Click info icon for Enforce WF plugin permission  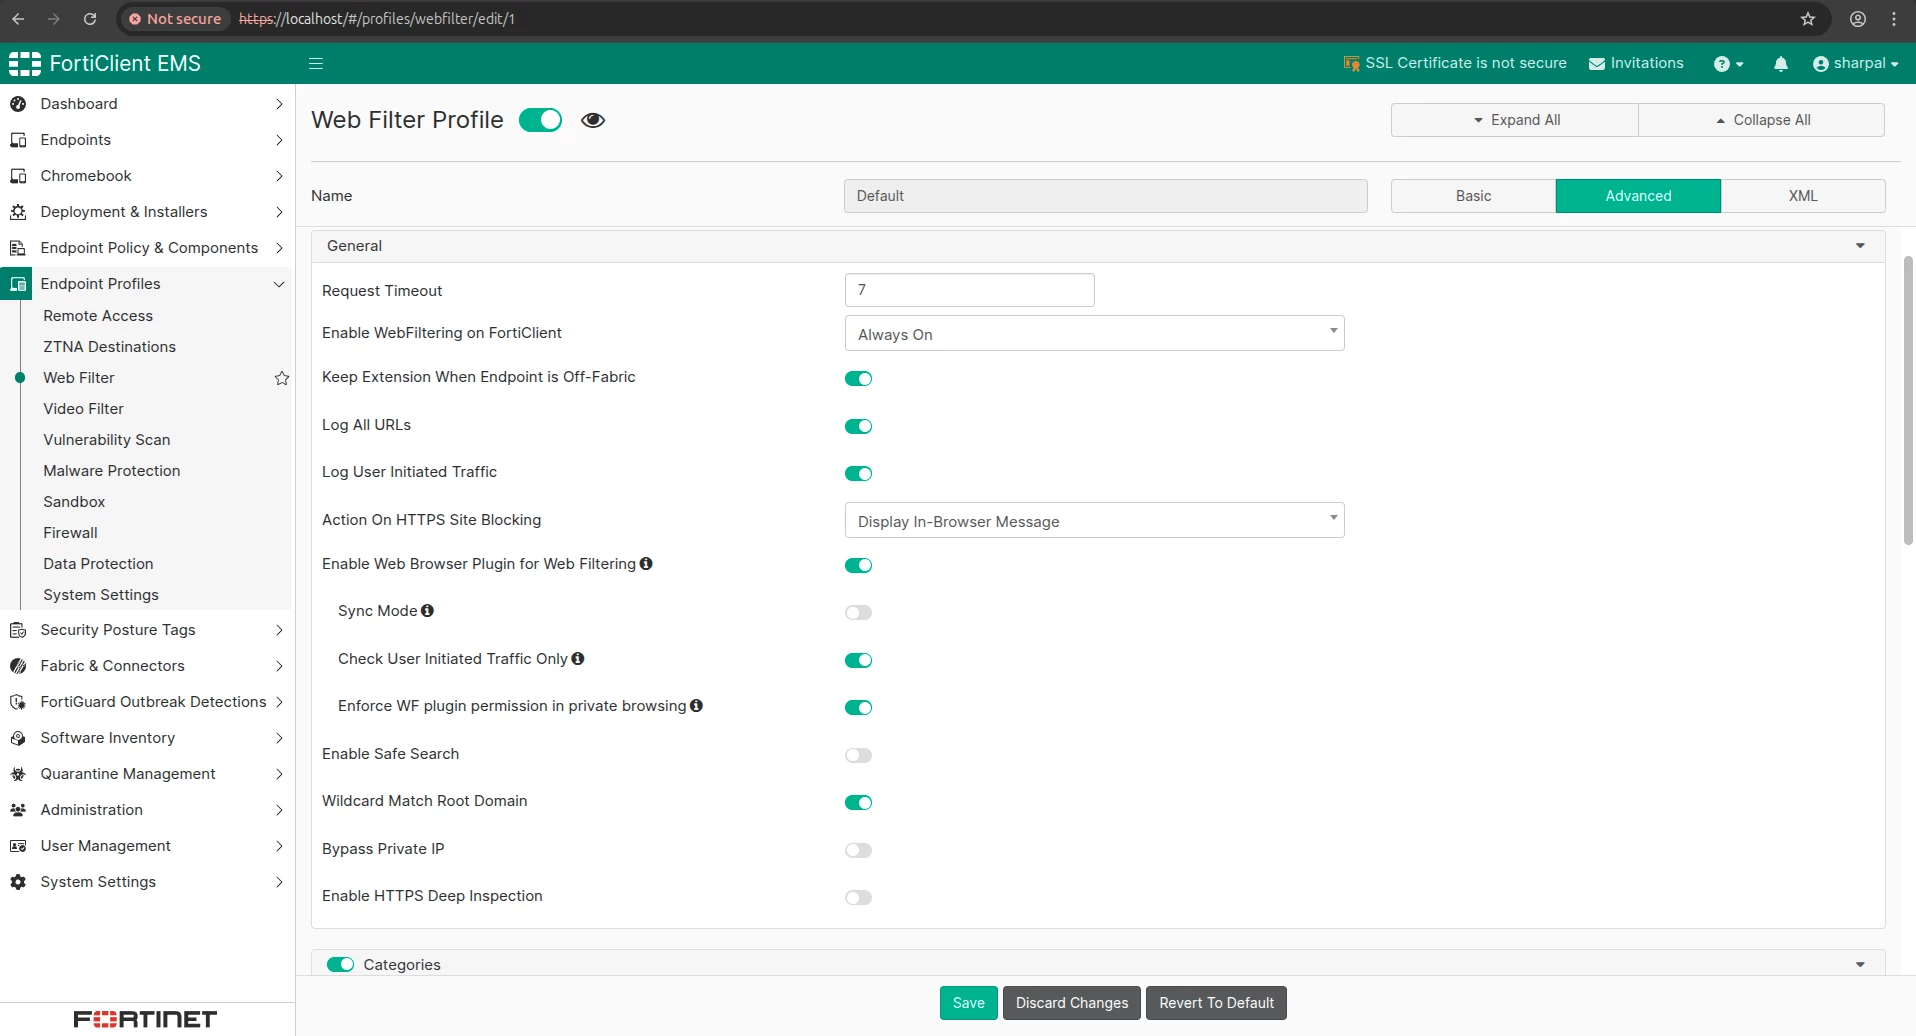point(697,706)
